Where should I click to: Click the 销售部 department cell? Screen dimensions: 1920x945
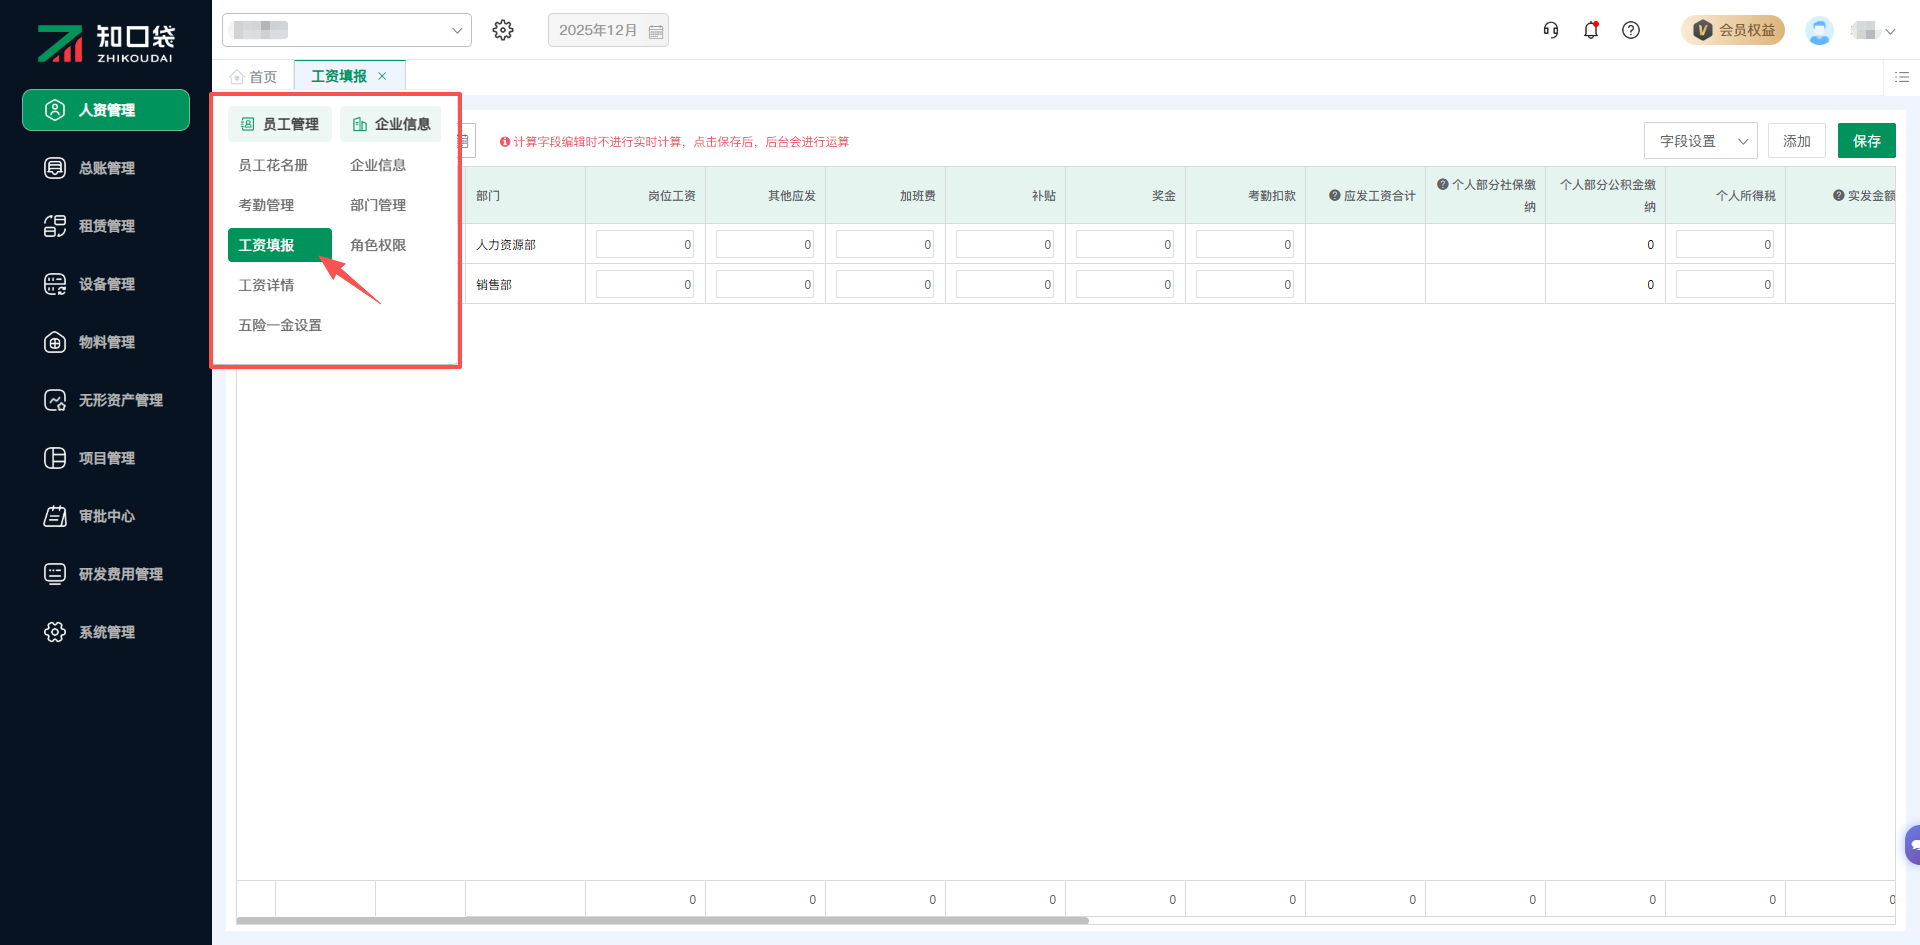tap(525, 284)
